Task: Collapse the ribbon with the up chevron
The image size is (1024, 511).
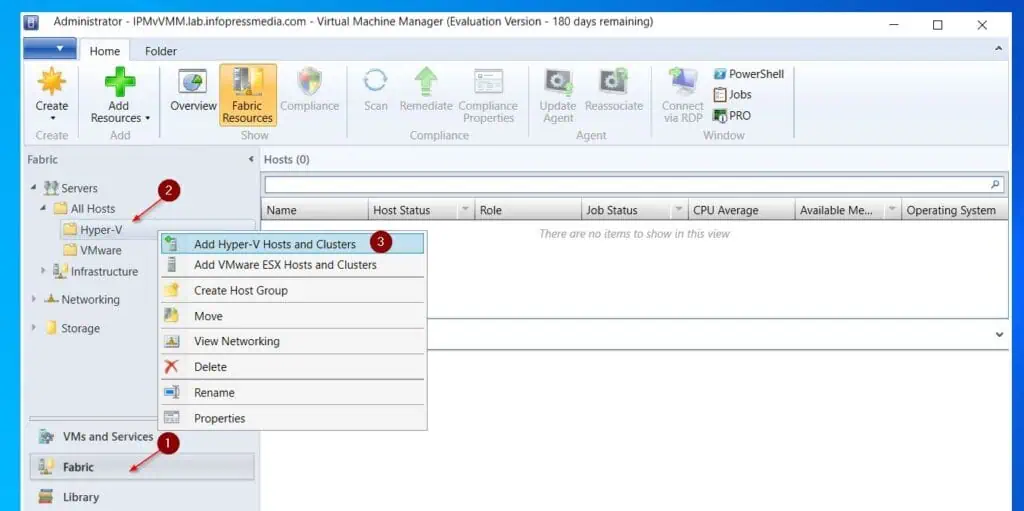Action: point(998,49)
